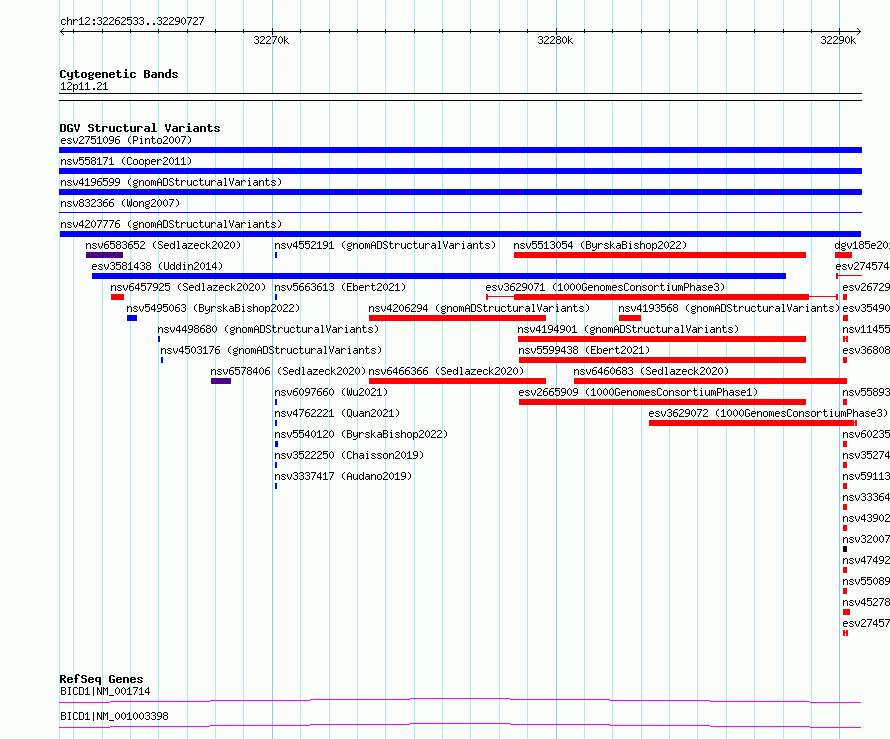Select the BICD1|NM_001003398 gene label

(x=114, y=716)
